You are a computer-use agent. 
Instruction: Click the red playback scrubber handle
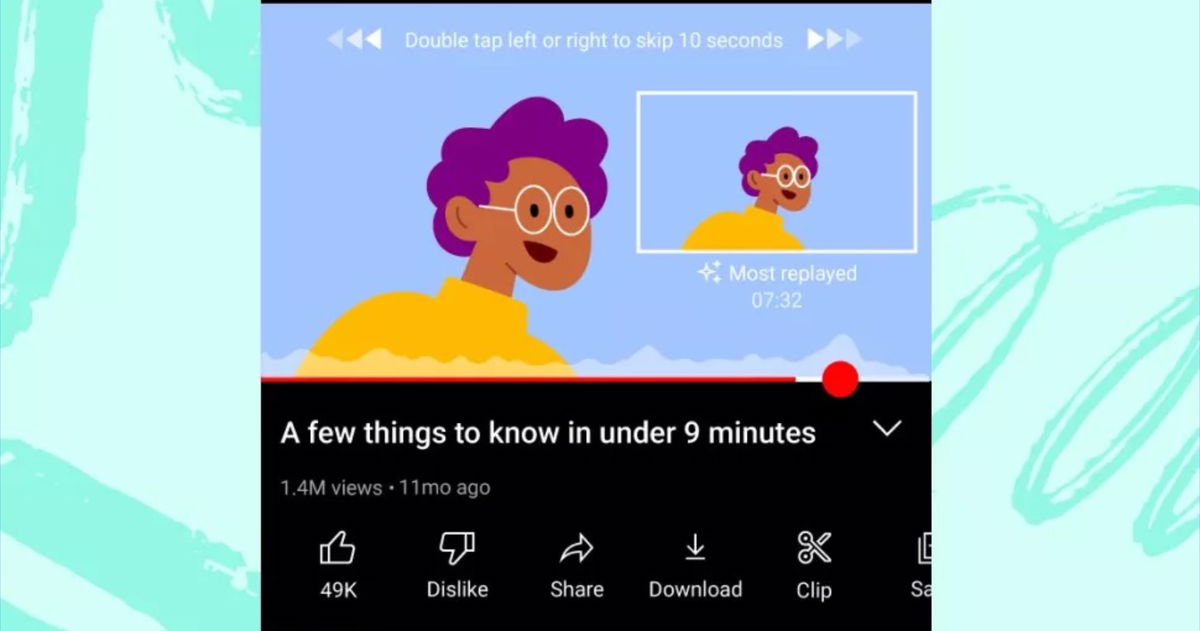coord(840,380)
